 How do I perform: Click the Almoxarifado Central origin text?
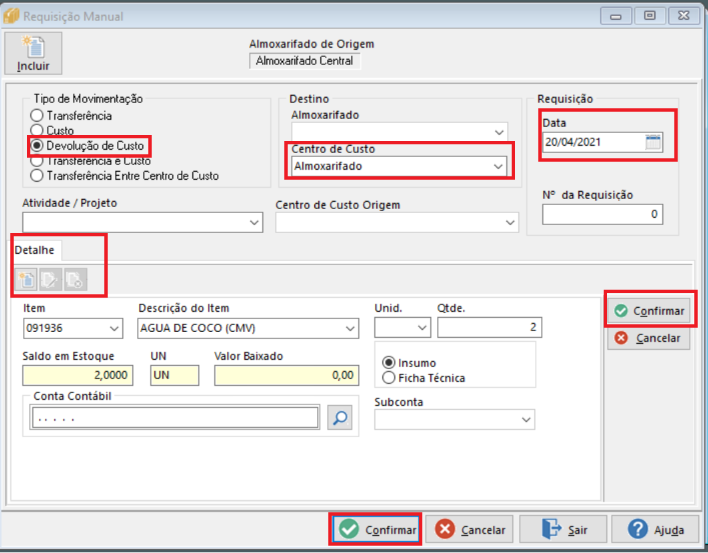point(304,61)
